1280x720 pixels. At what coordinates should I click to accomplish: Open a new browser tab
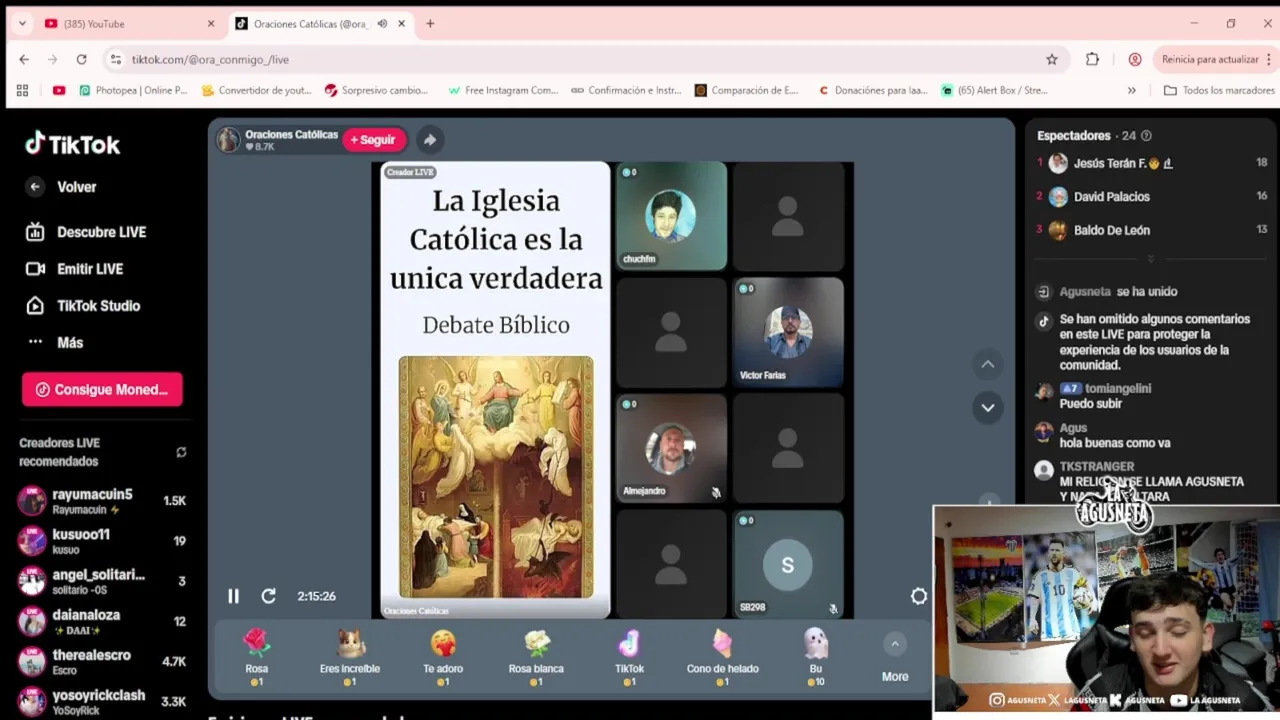click(x=430, y=24)
